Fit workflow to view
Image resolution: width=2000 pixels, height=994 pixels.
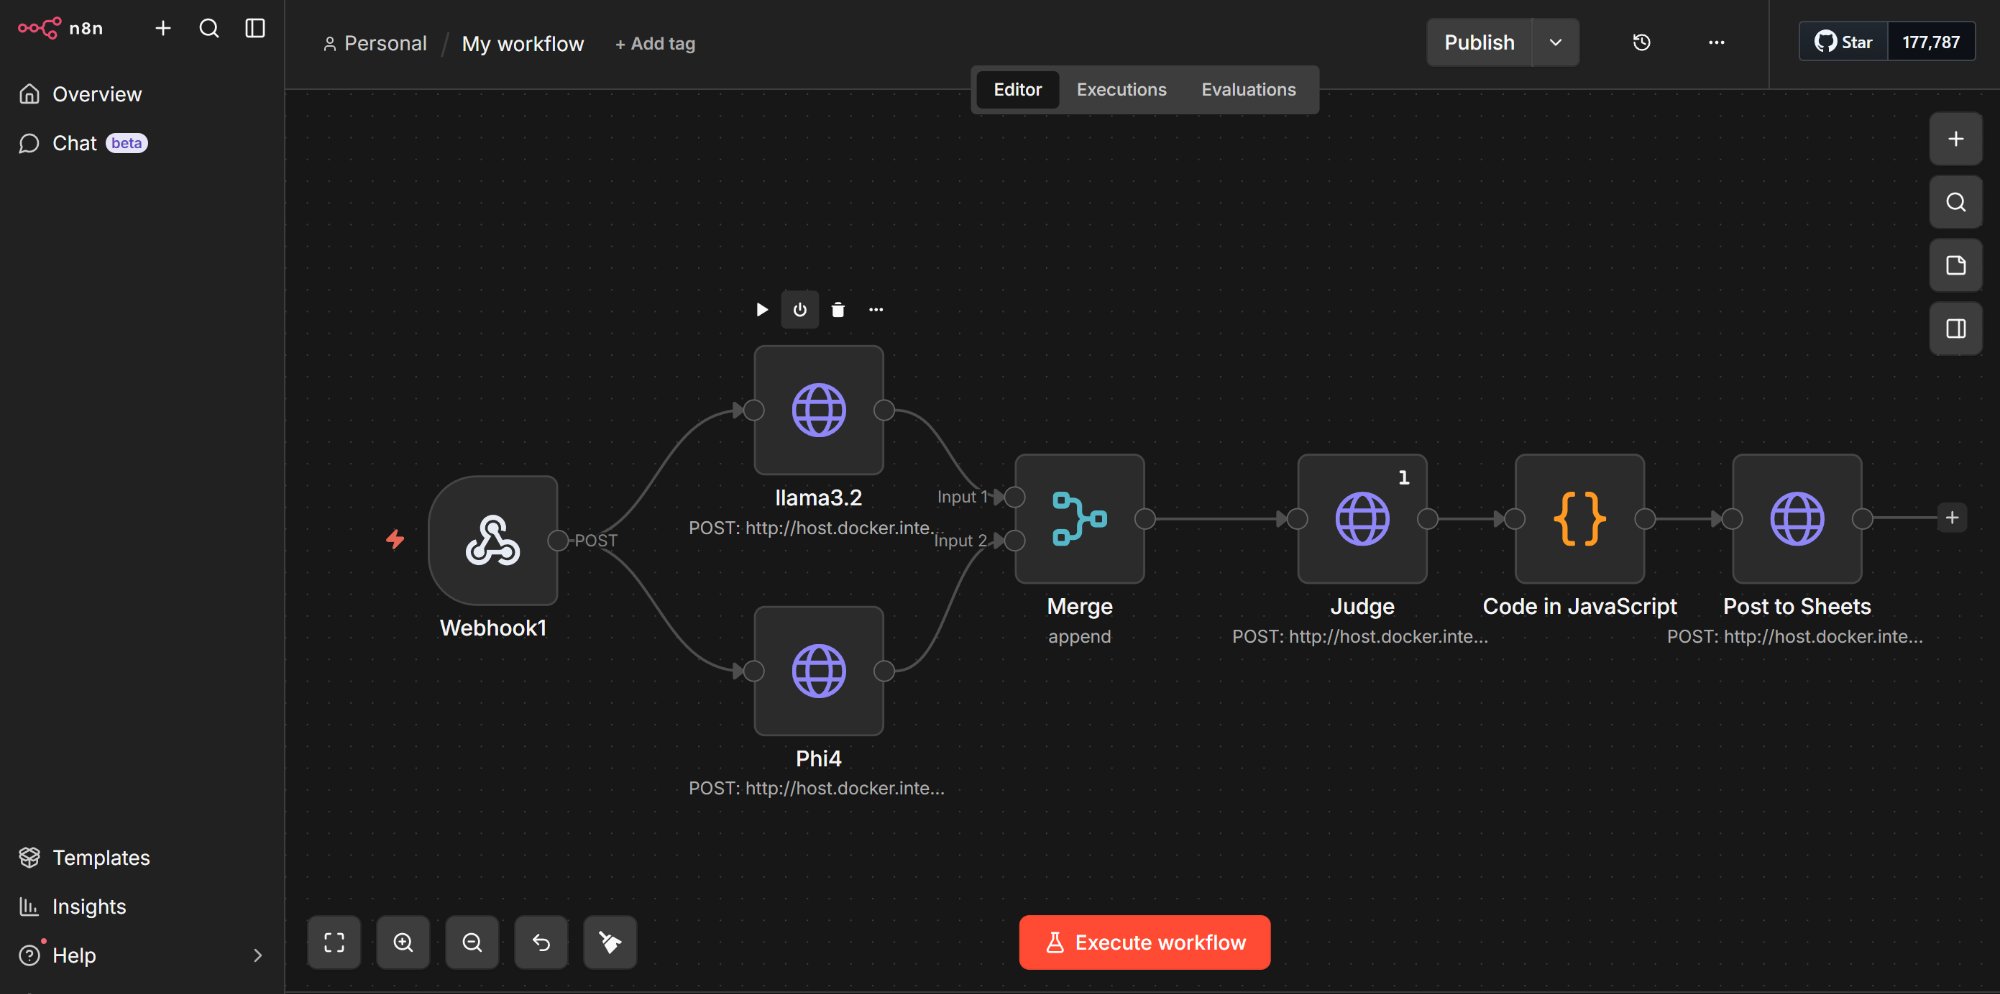334,942
